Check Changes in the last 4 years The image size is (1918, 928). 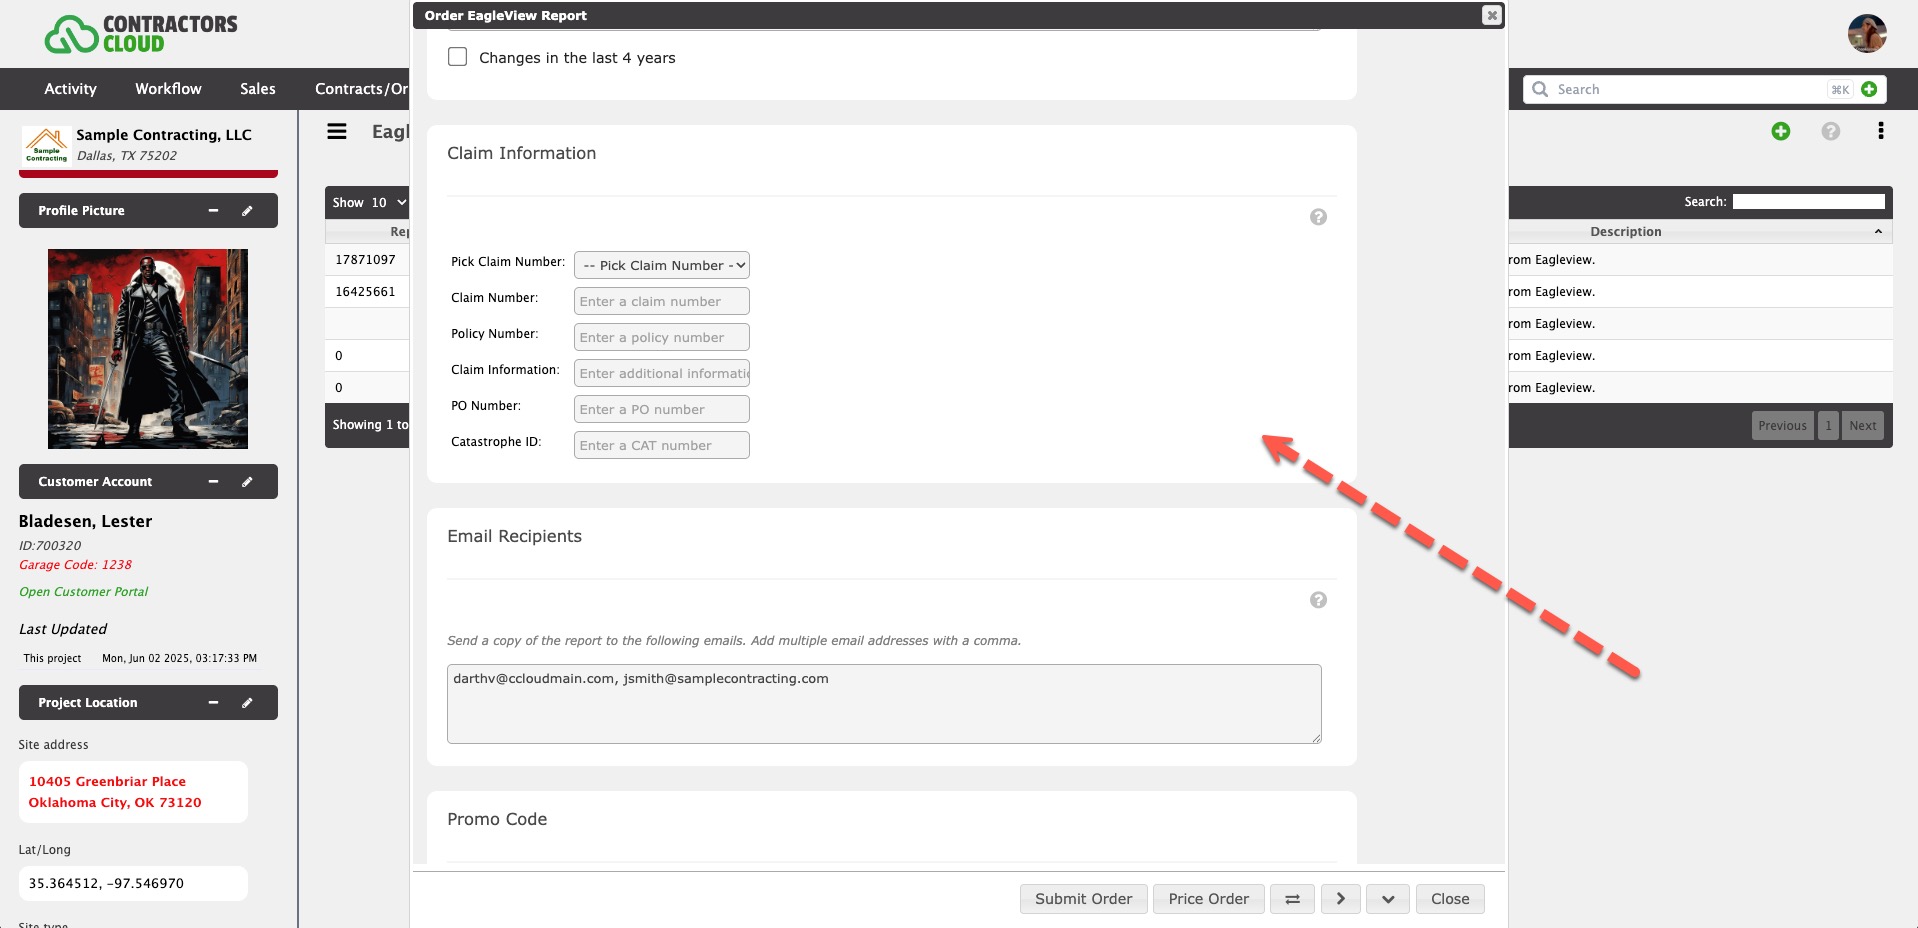[457, 57]
